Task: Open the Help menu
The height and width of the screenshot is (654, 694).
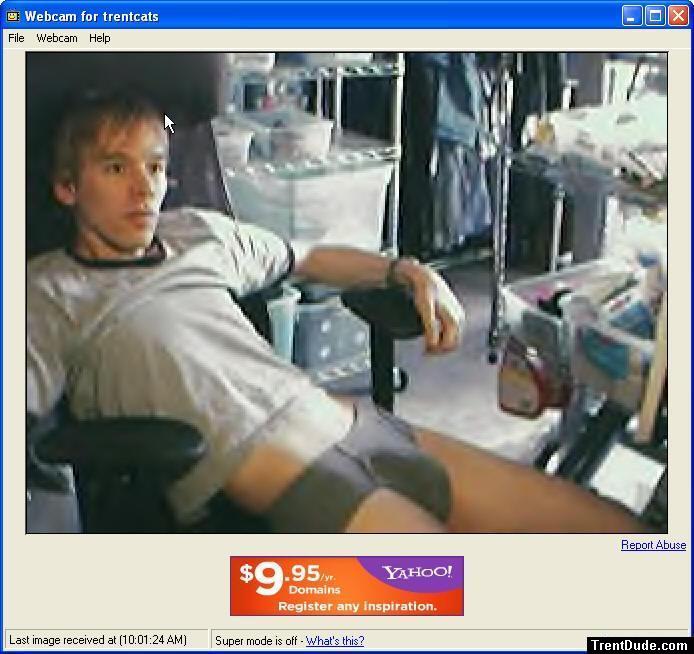Action: click(x=99, y=38)
